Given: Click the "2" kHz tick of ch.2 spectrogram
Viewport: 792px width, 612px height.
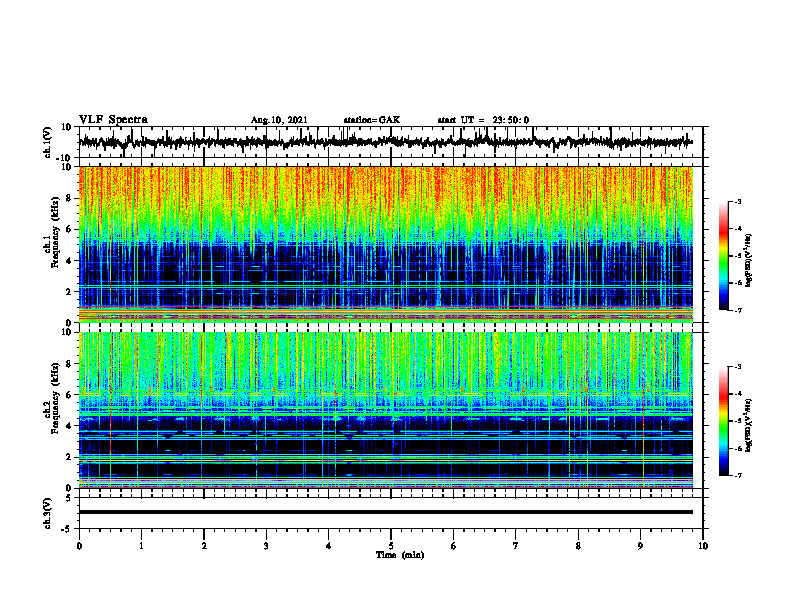Looking at the screenshot, I should pos(69,457).
